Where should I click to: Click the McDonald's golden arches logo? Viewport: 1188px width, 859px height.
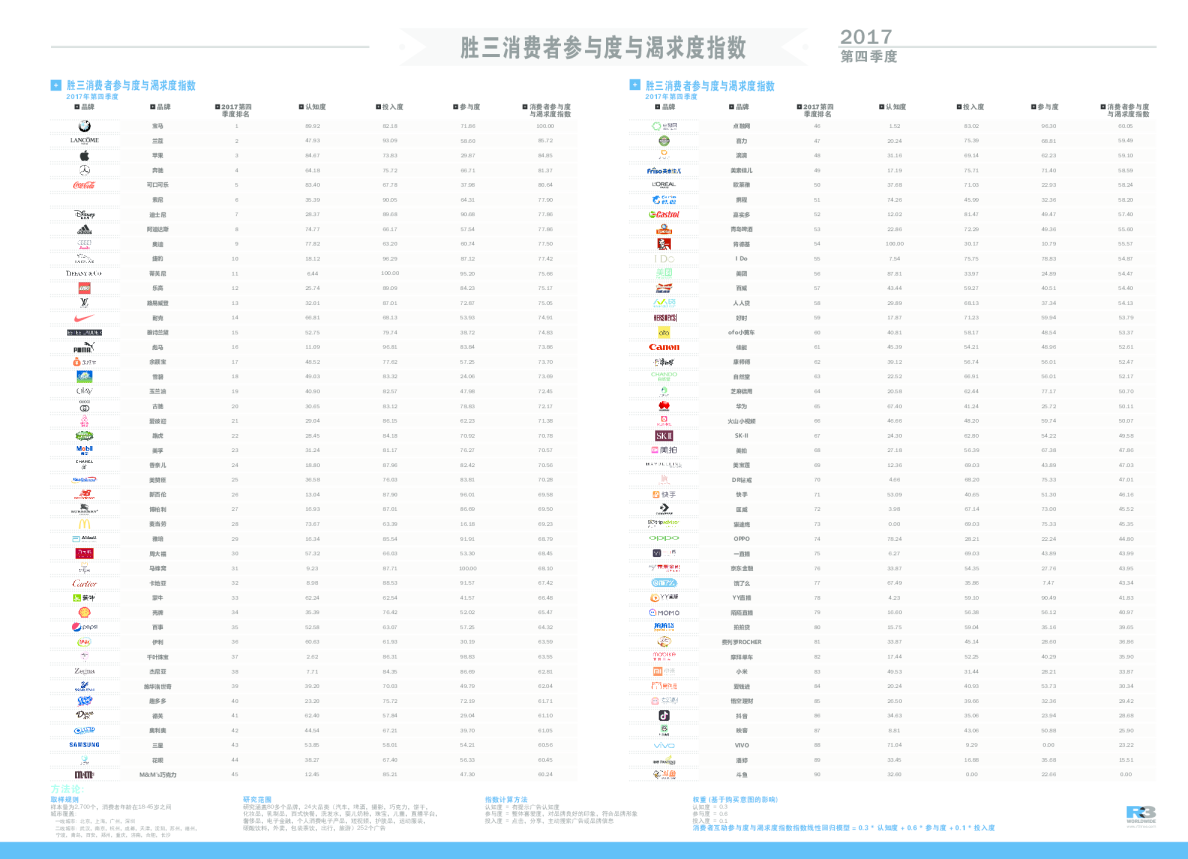[x=85, y=523]
